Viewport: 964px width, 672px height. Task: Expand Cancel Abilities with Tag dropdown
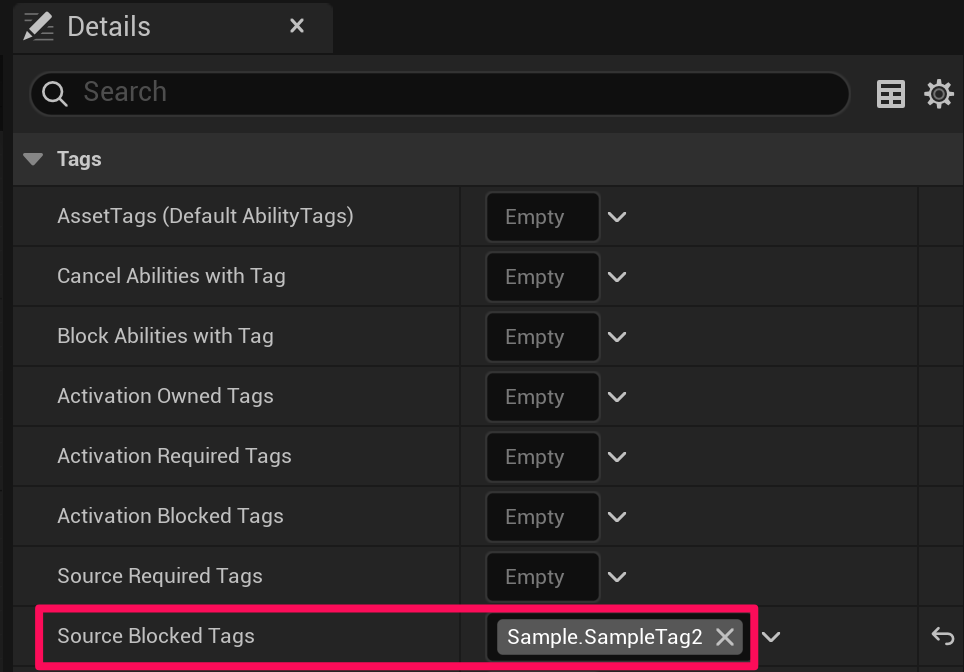(x=617, y=277)
